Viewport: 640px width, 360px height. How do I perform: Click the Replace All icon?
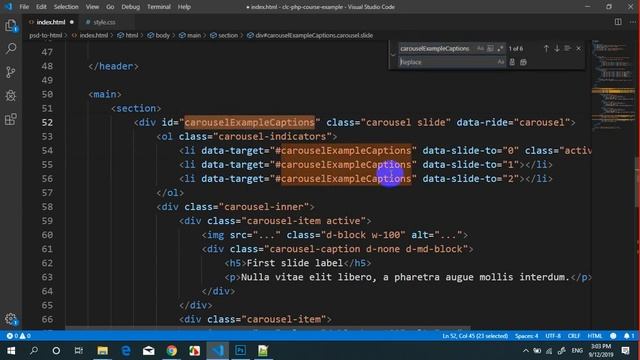tap(523, 62)
